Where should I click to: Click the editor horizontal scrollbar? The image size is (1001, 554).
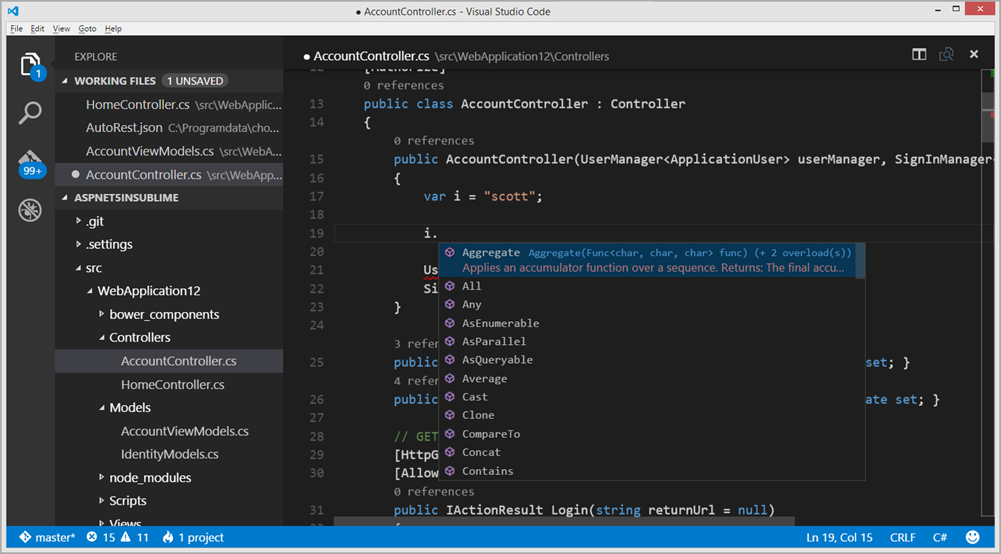564,522
